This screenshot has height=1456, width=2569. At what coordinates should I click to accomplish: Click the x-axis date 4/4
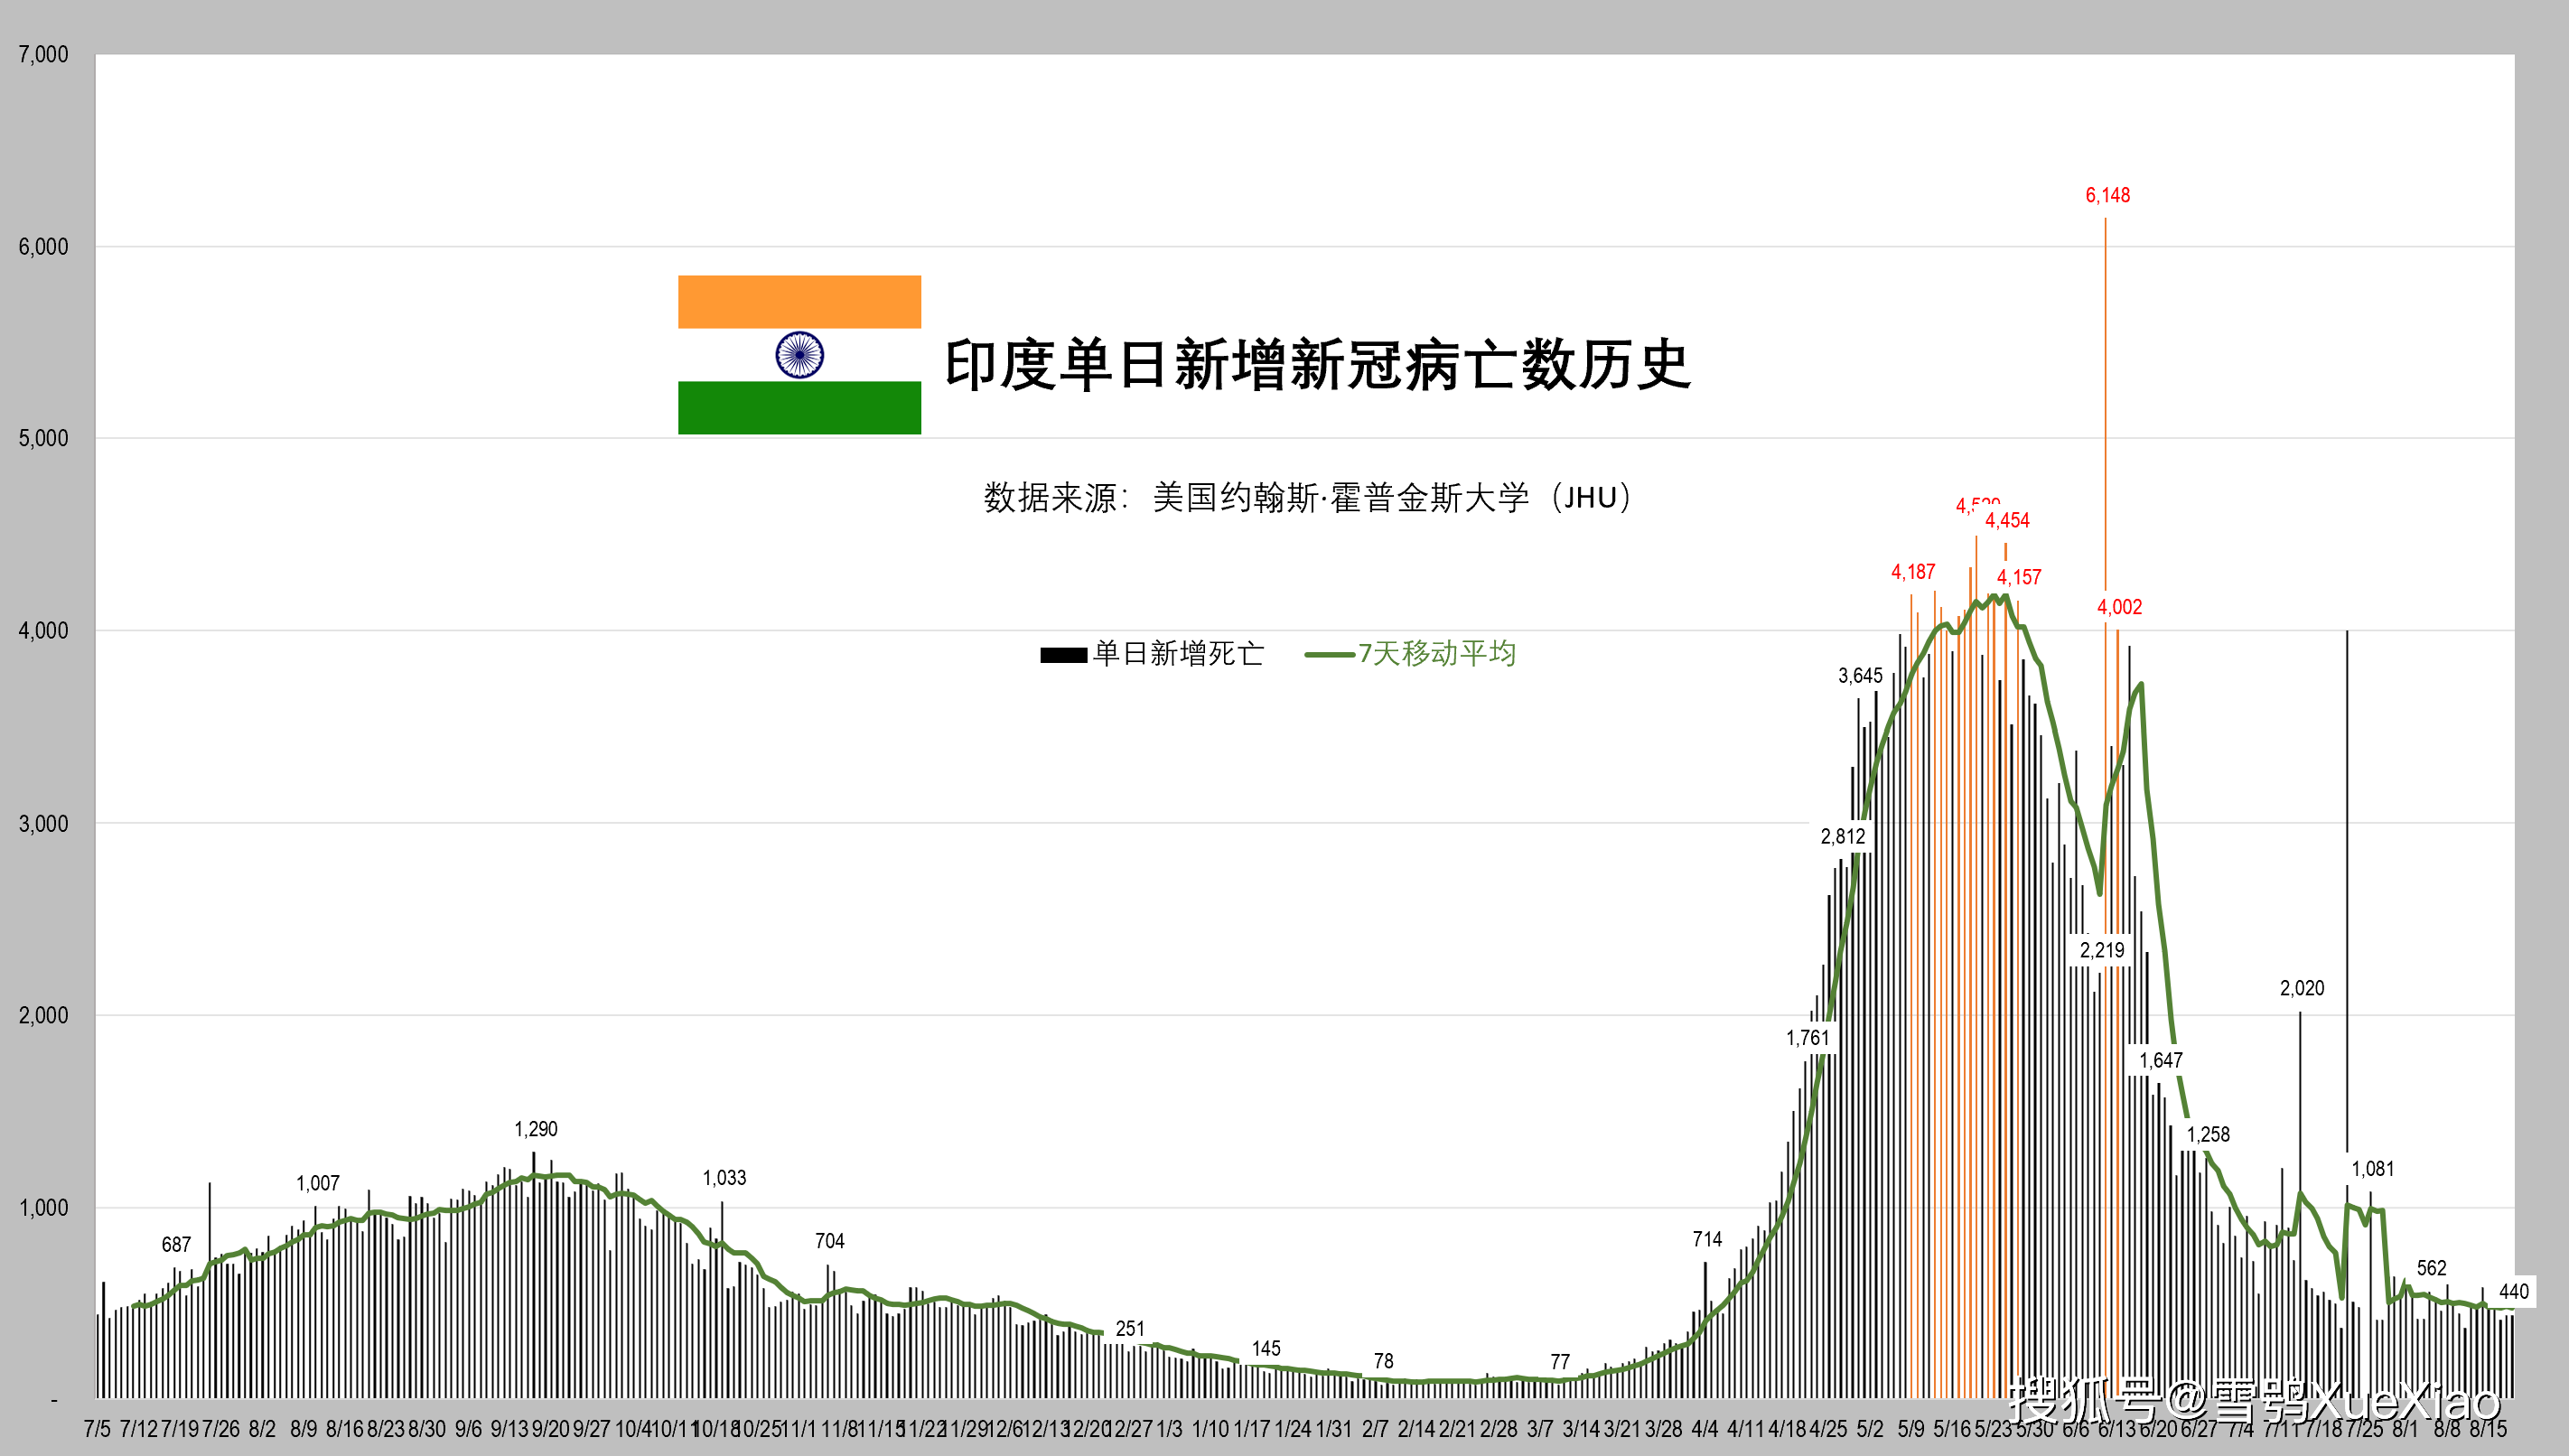coord(1705,1429)
